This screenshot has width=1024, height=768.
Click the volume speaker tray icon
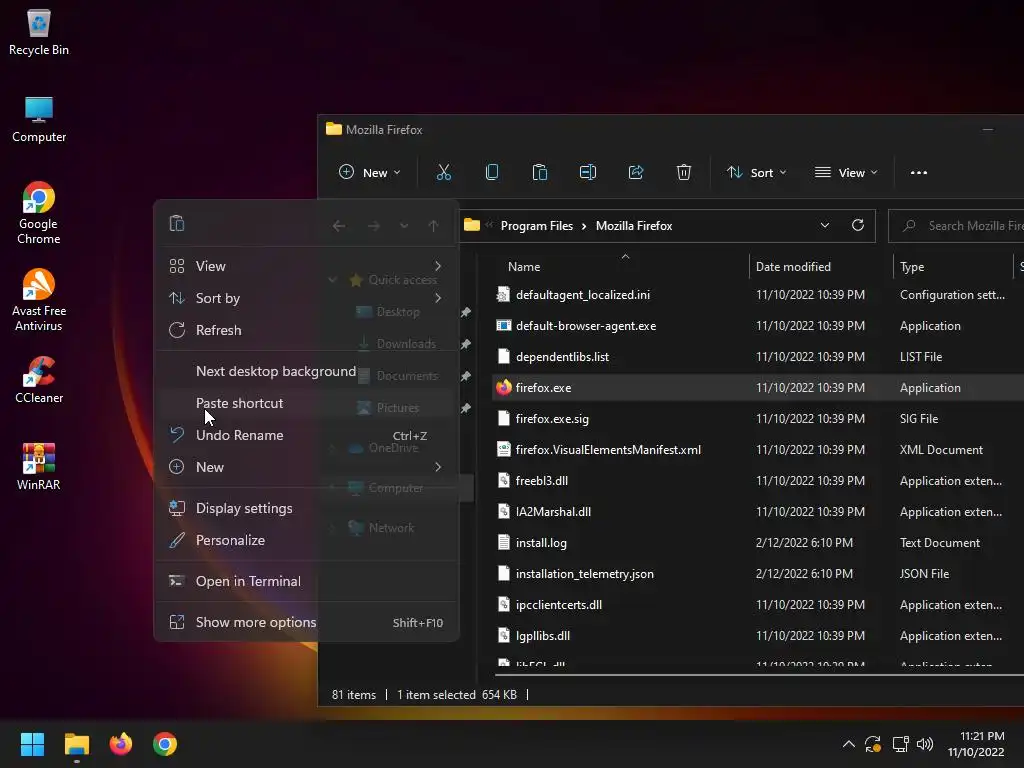[x=925, y=744]
